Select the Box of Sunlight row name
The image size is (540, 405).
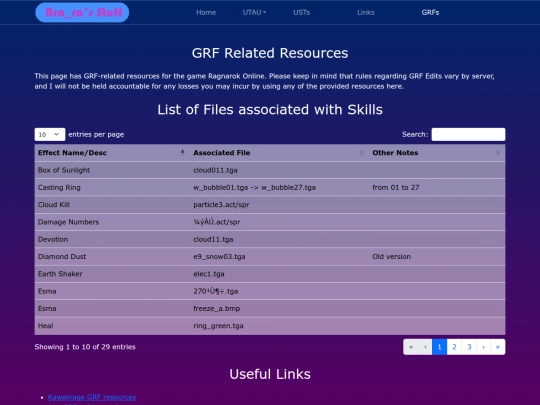click(x=64, y=170)
